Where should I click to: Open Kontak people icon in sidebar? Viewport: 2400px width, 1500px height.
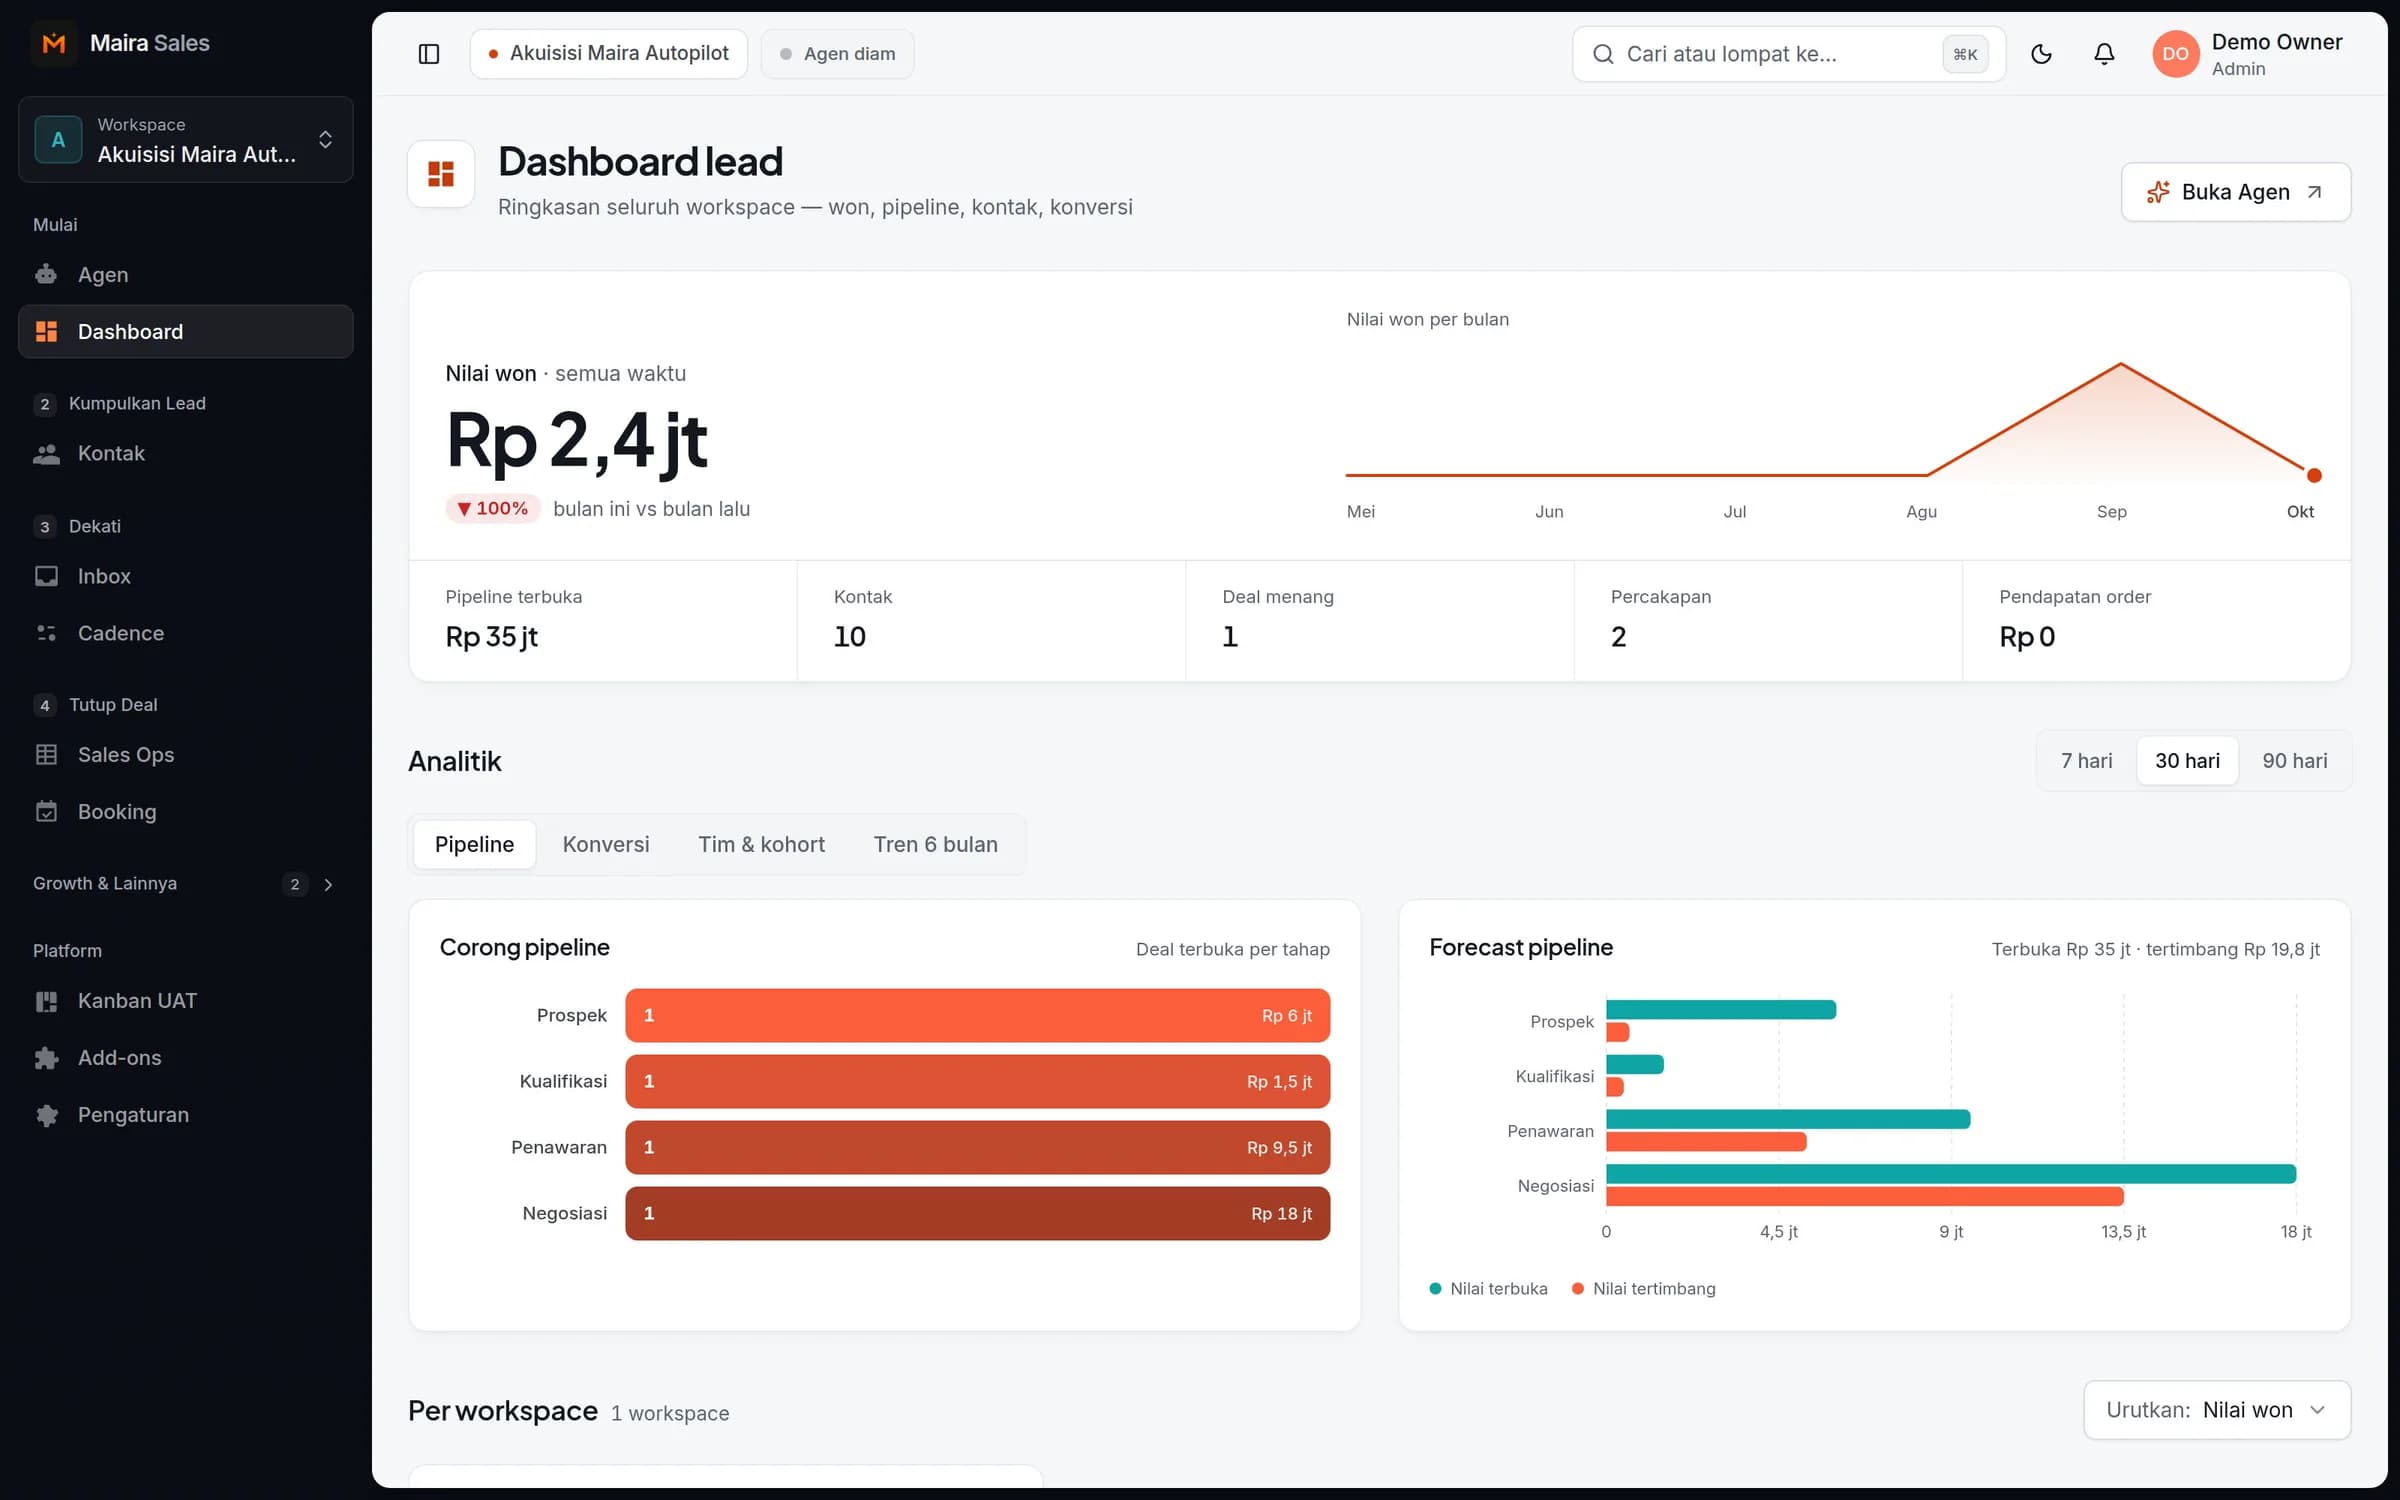pos(46,453)
